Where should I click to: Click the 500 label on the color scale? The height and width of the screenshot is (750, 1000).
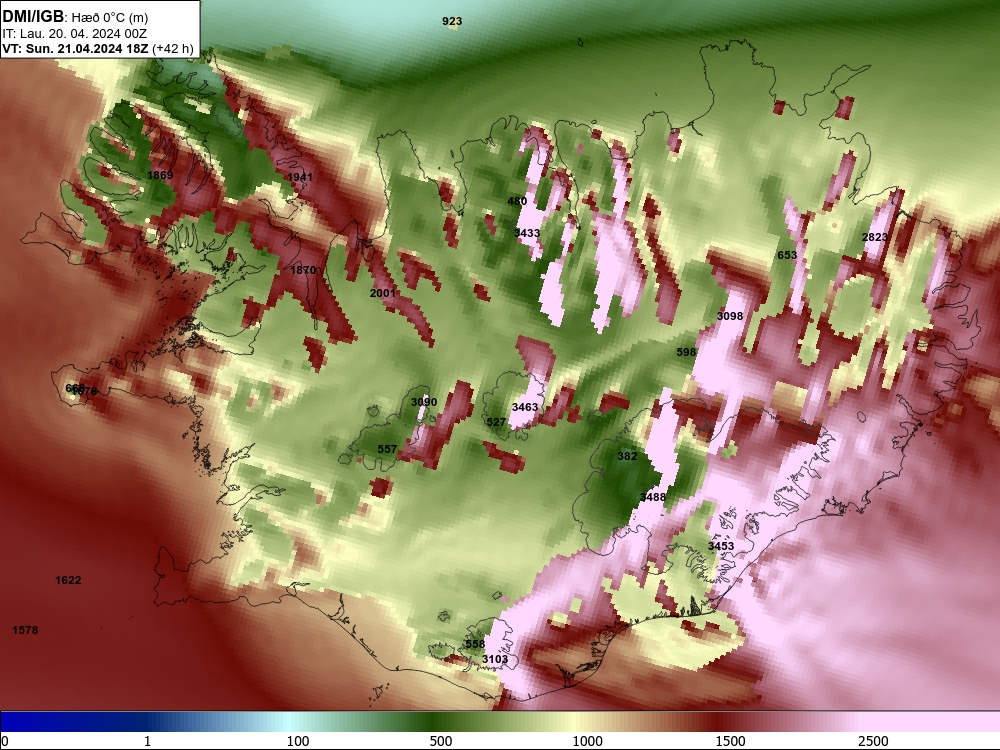(441, 741)
